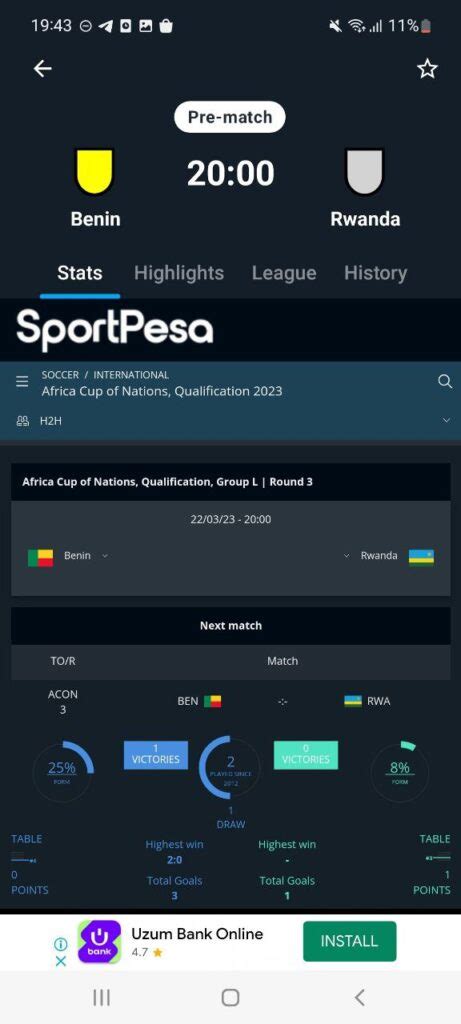Tap the Rwanda flag icon
Screen dimensions: 461x1024
click(421, 557)
